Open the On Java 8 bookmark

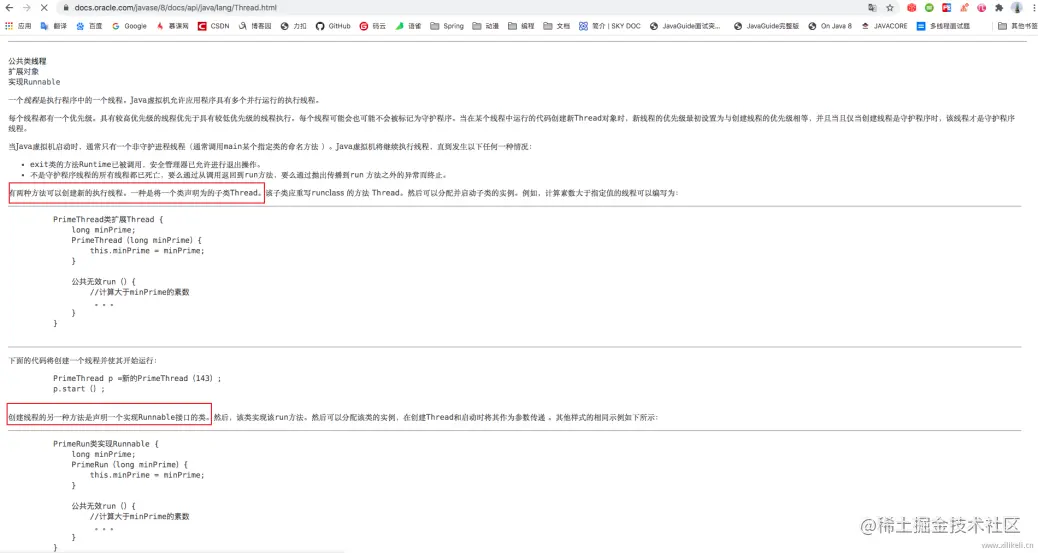point(830,26)
